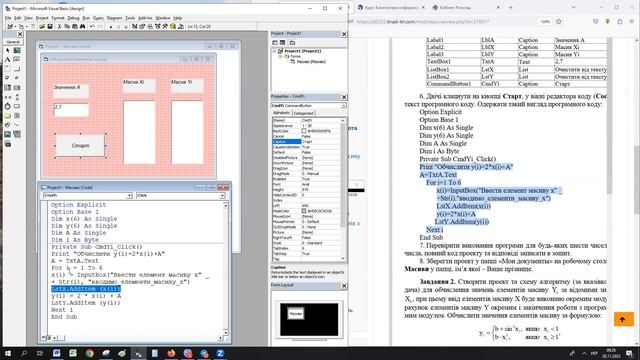The height and width of the screenshot is (360, 640).
Task: Select the DriveListBox control in the toolbox
Action: 17,106
